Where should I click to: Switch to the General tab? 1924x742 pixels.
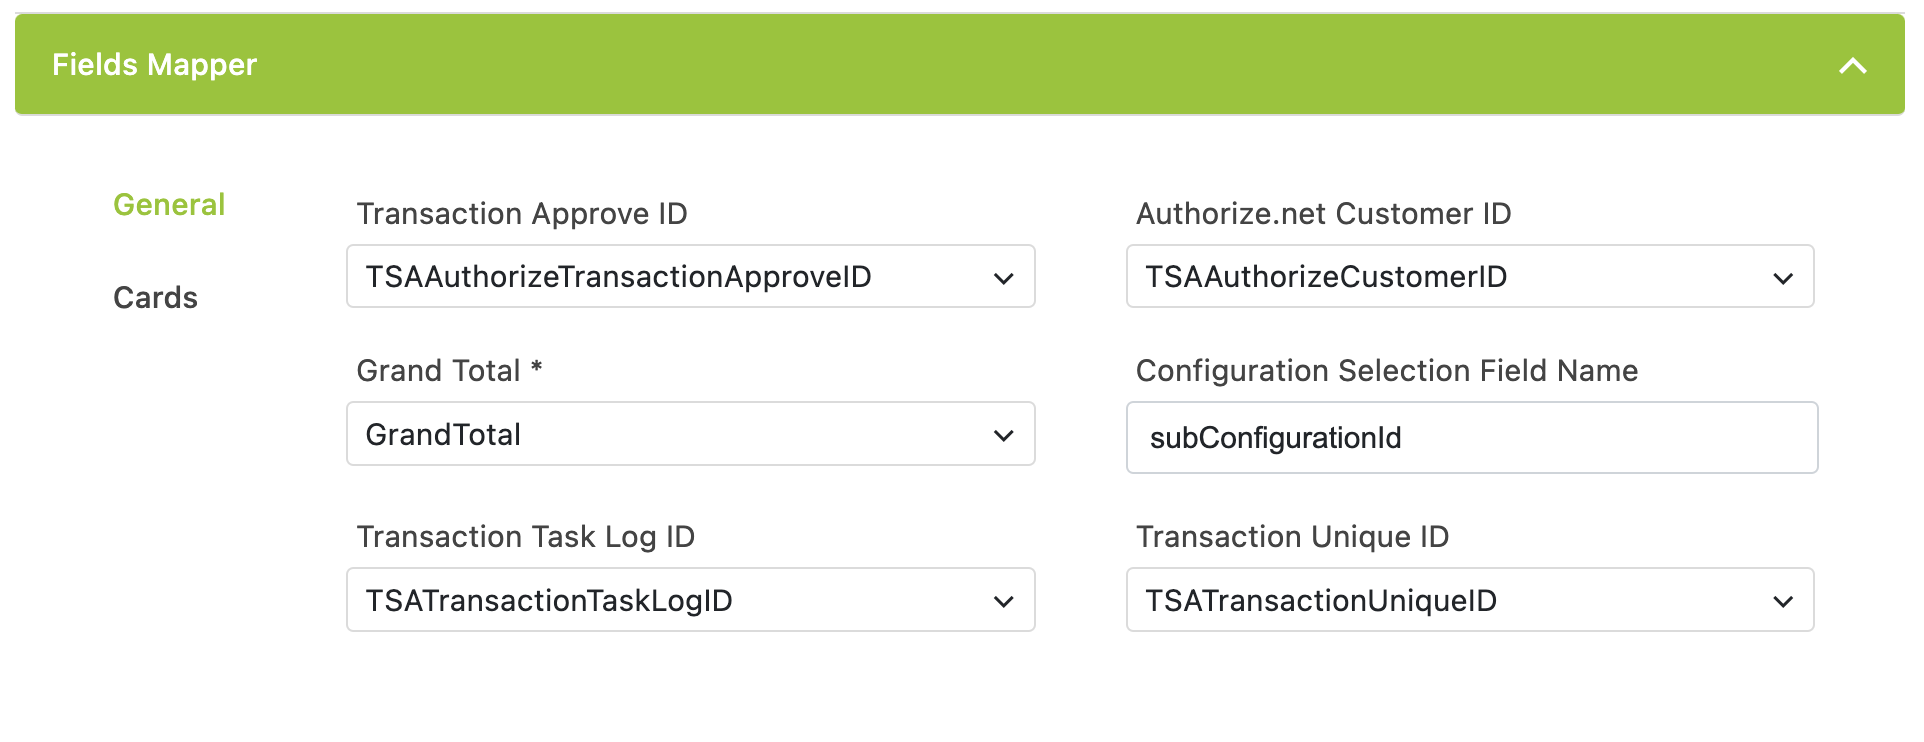(x=169, y=205)
